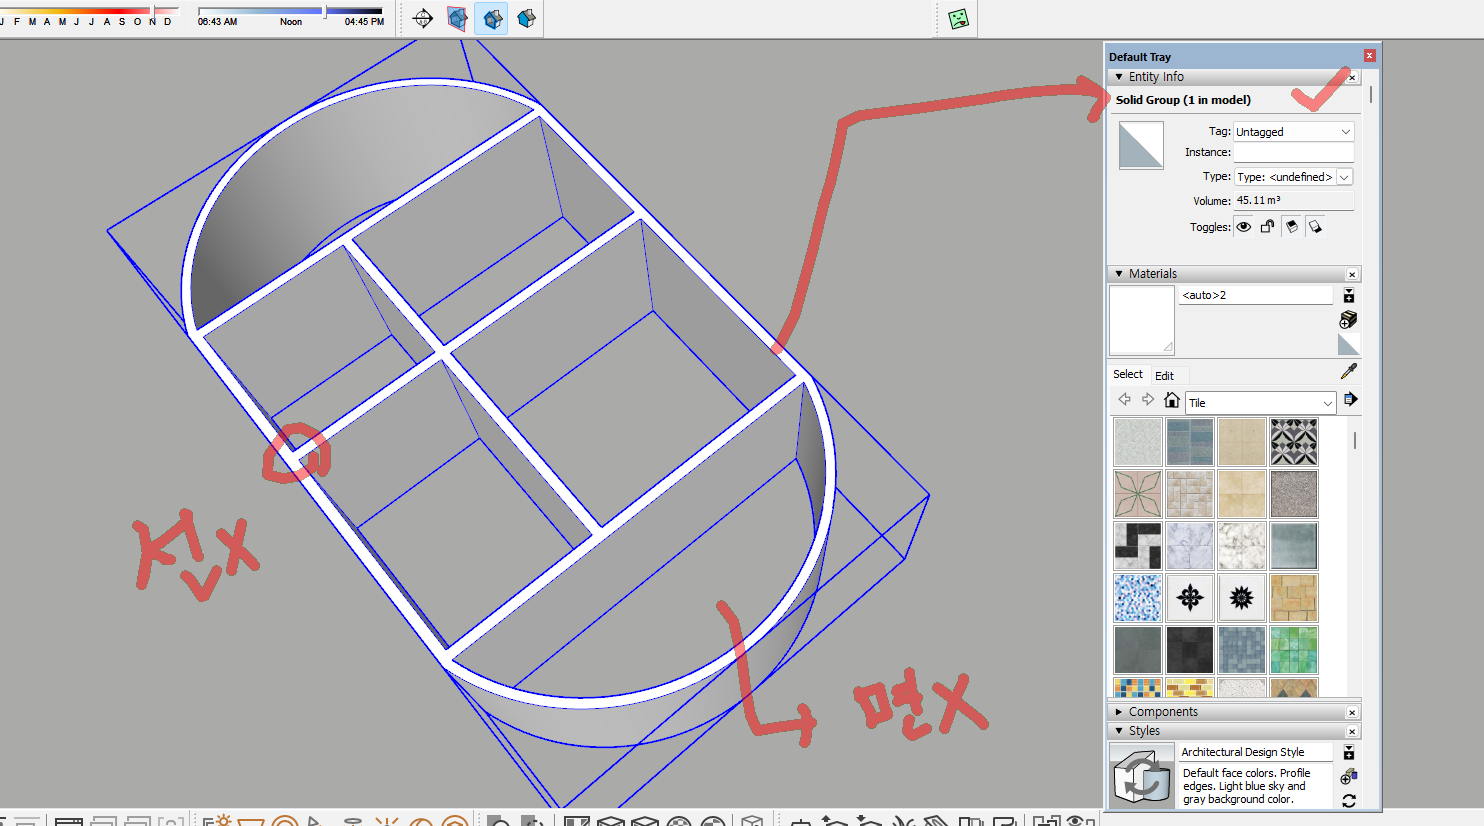Select the black white zigzag tile
This screenshot has height=826, width=1484.
click(x=1138, y=546)
